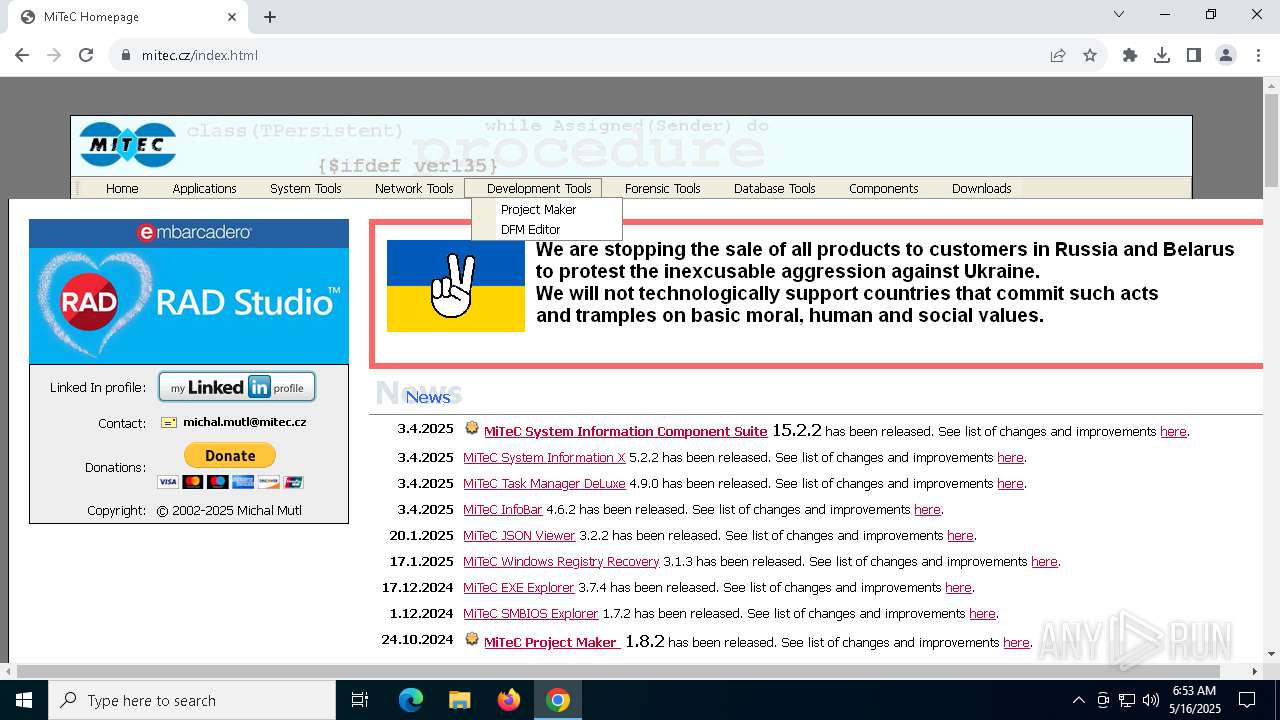The height and width of the screenshot is (720, 1280).
Task: Open the Downloads menu
Action: [982, 188]
